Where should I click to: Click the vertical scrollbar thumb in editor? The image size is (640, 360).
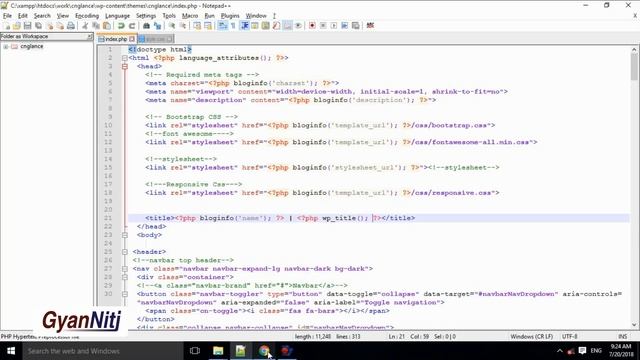[x=633, y=67]
